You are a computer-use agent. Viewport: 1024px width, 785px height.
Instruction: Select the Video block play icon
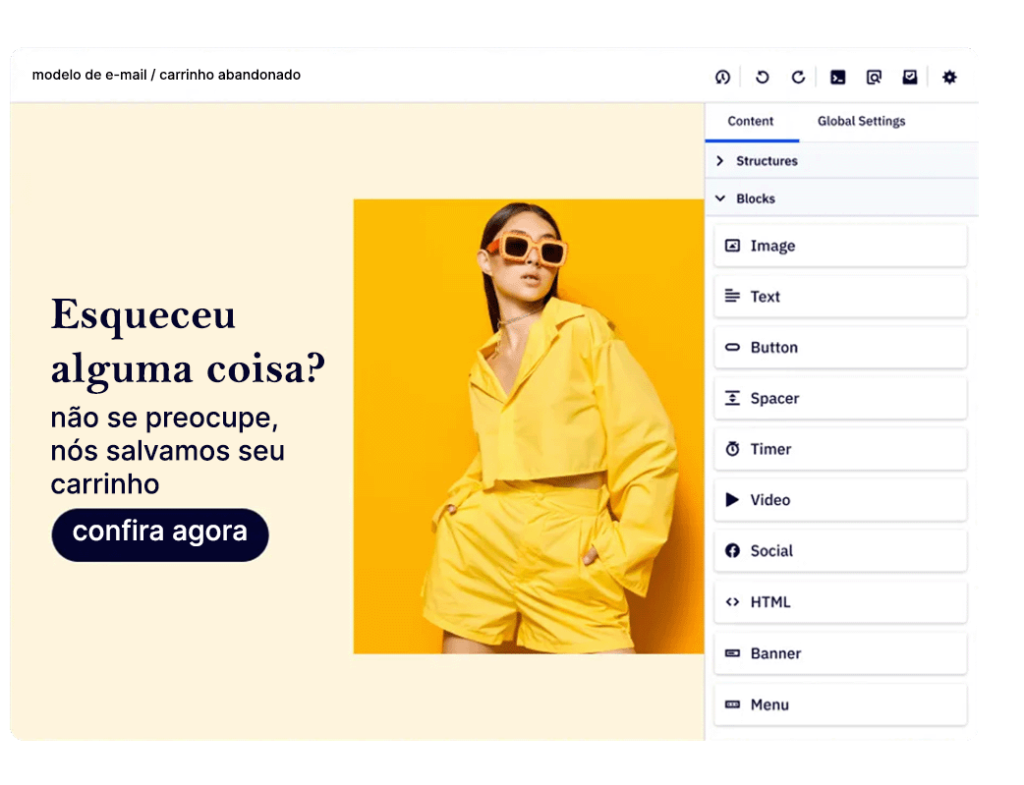[x=733, y=500]
